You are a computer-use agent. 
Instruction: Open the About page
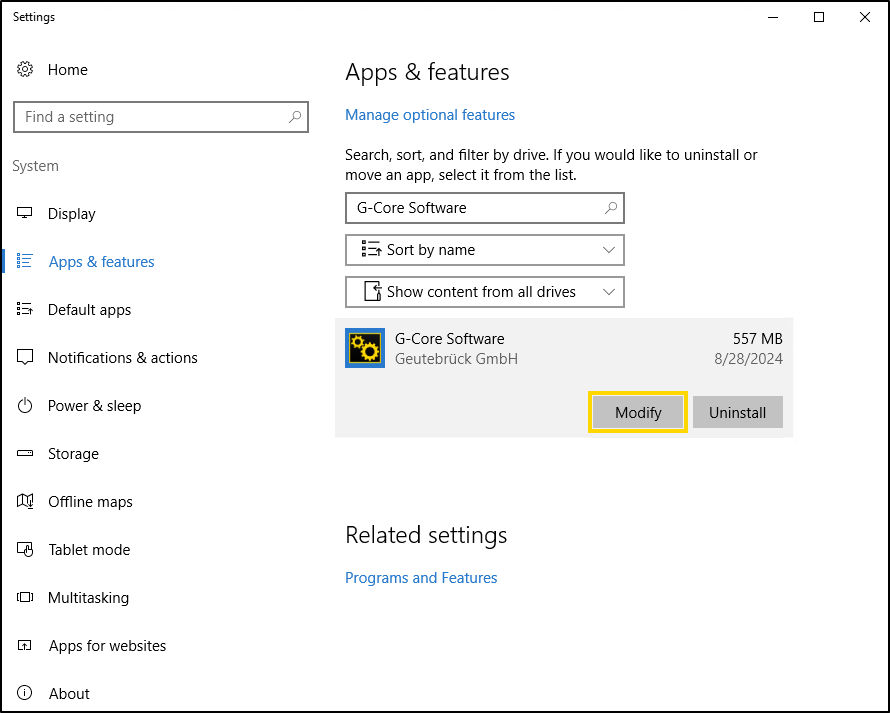pyautogui.click(x=69, y=694)
